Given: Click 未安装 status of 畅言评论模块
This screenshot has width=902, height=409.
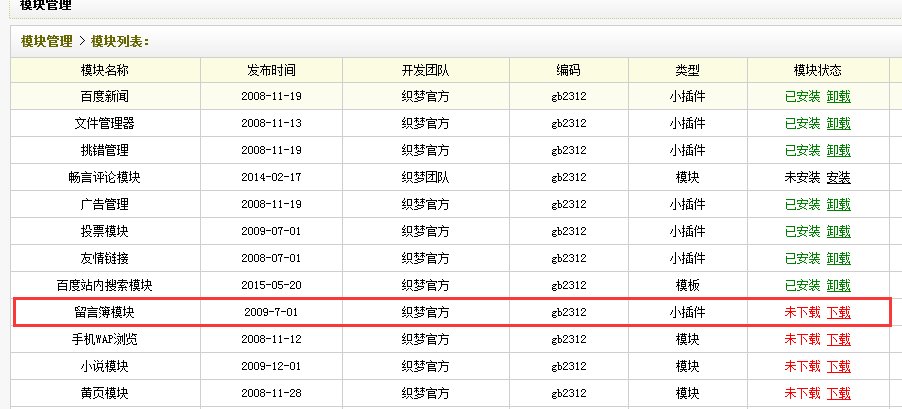Looking at the screenshot, I should (x=802, y=178).
